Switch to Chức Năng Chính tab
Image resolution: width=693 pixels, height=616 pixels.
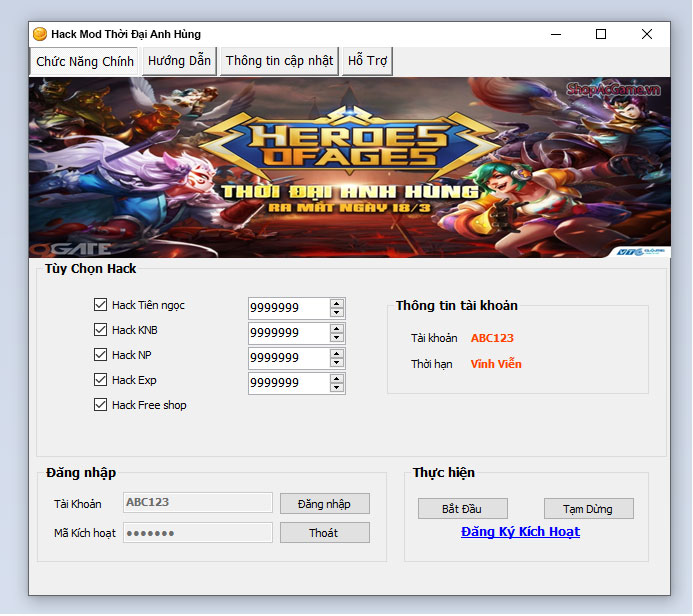[85, 61]
